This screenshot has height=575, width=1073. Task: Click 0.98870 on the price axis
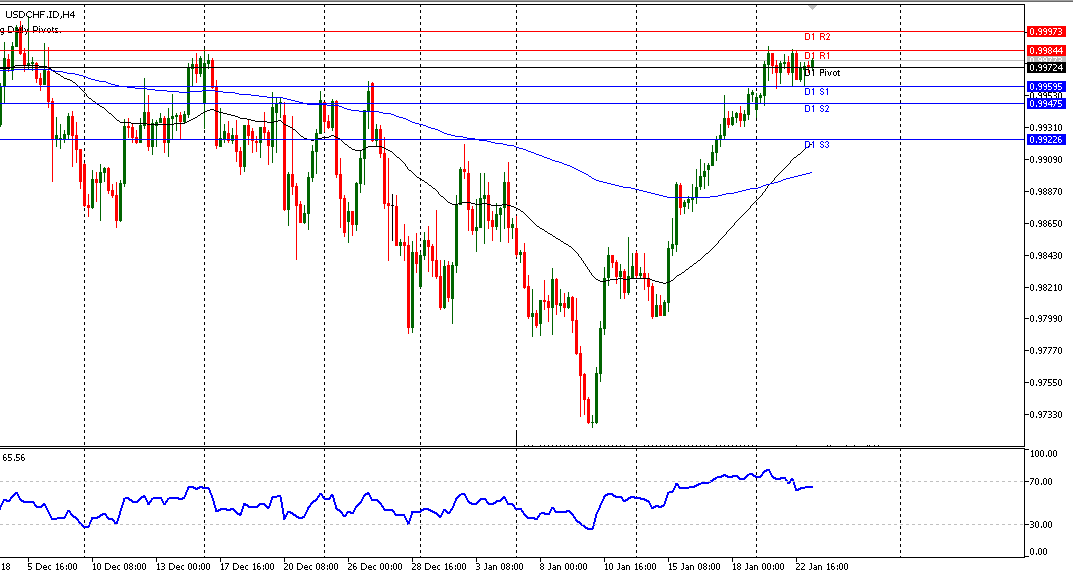click(x=1046, y=192)
